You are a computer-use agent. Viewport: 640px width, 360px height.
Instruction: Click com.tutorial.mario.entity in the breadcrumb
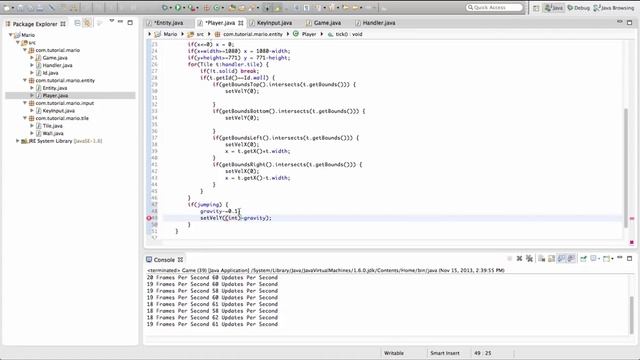(253, 34)
